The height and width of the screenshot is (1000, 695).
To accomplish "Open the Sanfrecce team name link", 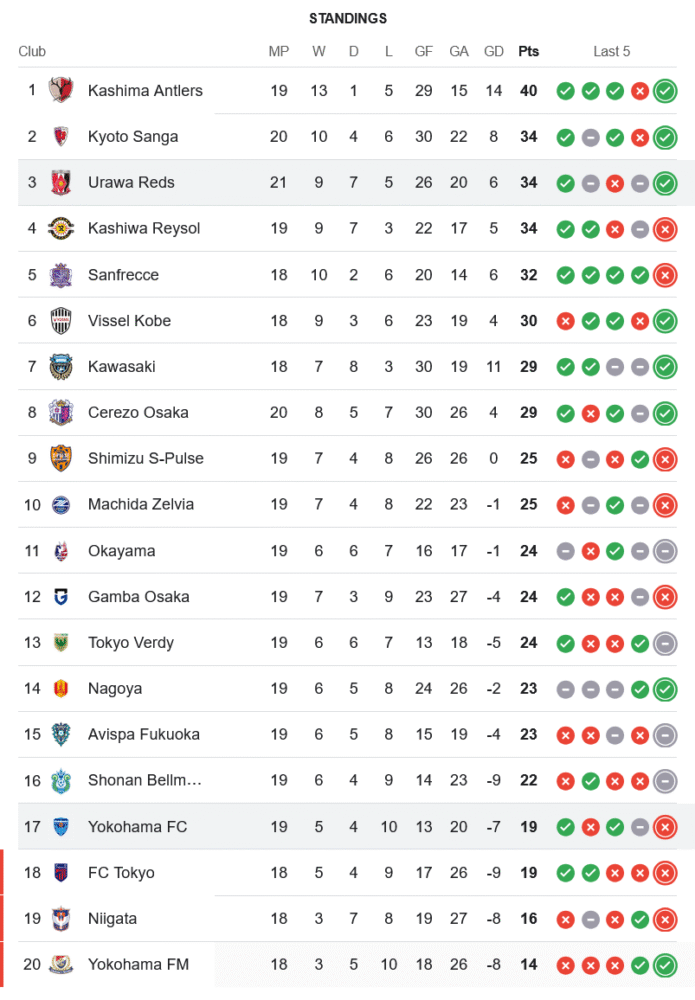I will click(123, 274).
